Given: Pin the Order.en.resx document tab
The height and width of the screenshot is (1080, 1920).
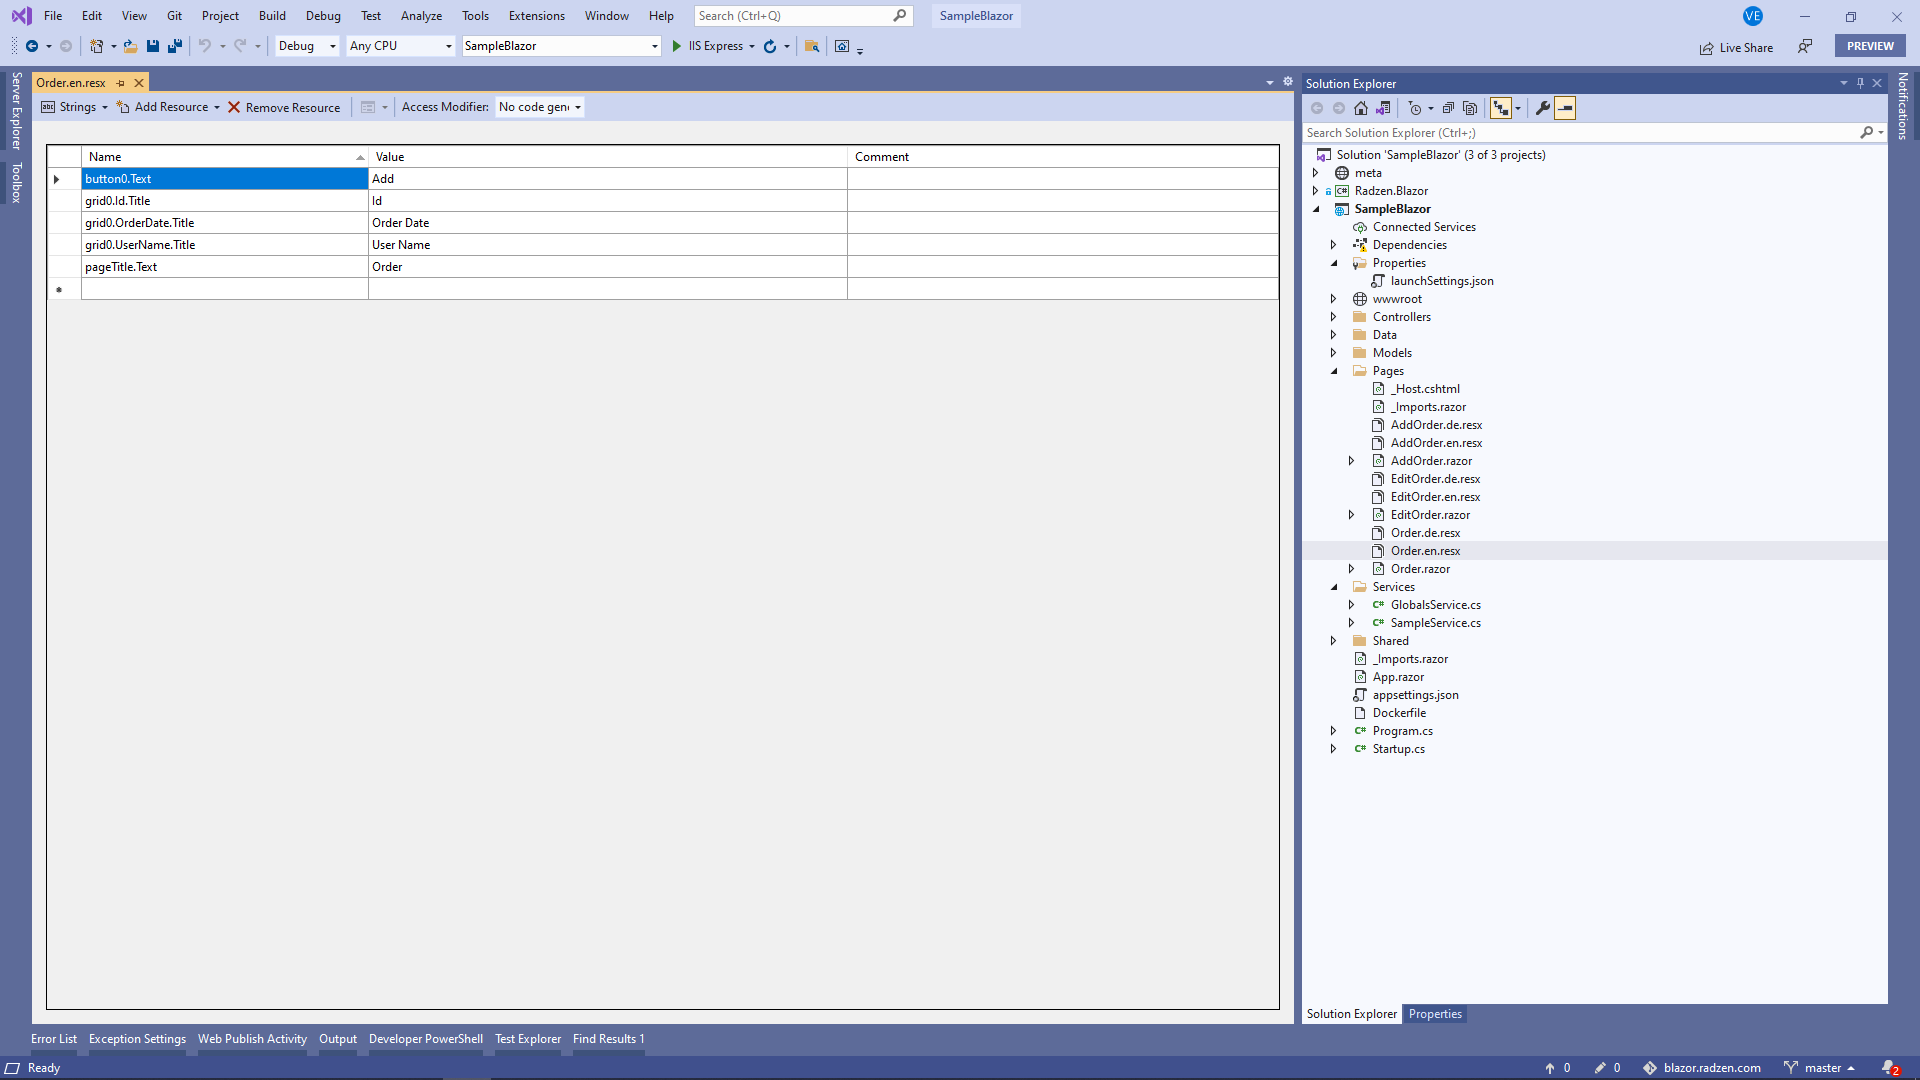Looking at the screenshot, I should 120,83.
